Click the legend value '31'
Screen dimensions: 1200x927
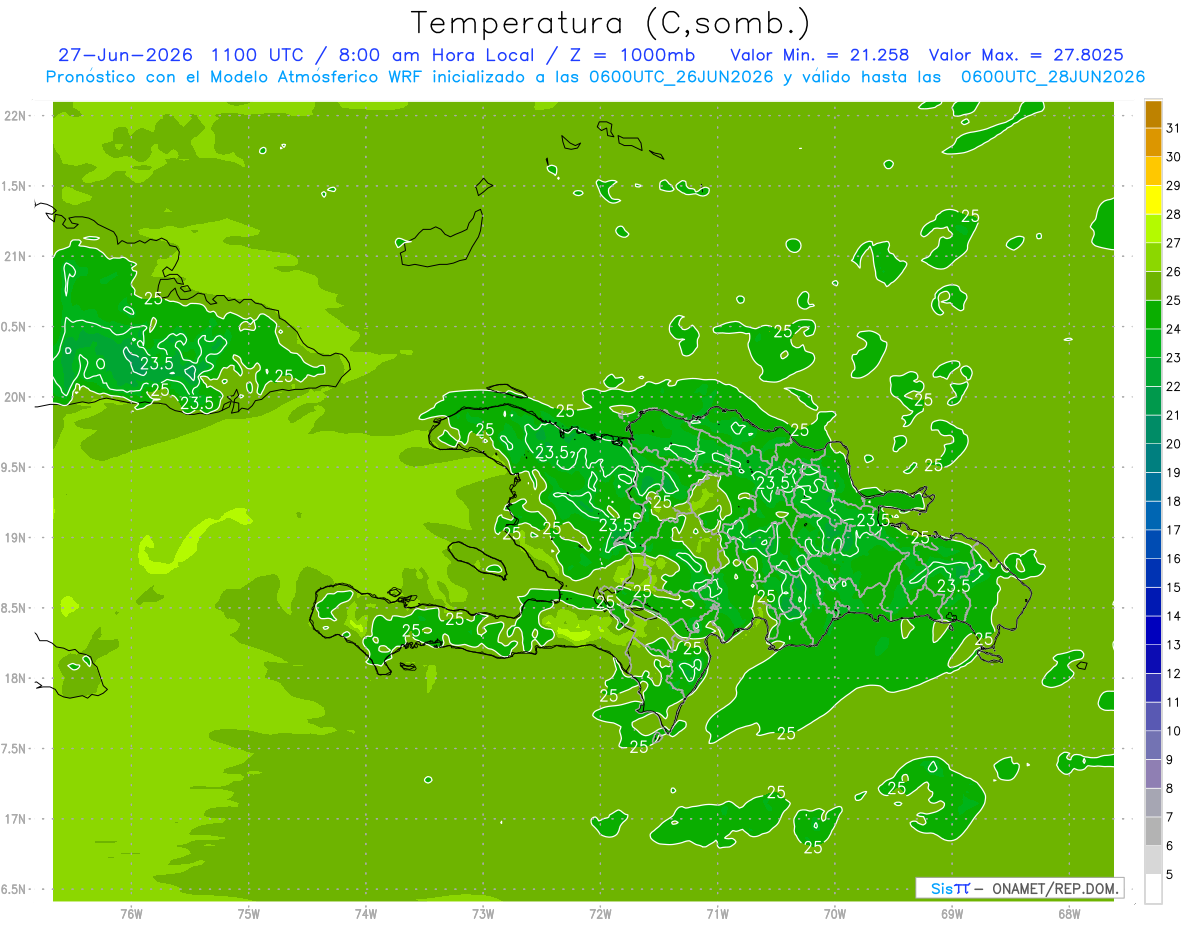[1174, 128]
